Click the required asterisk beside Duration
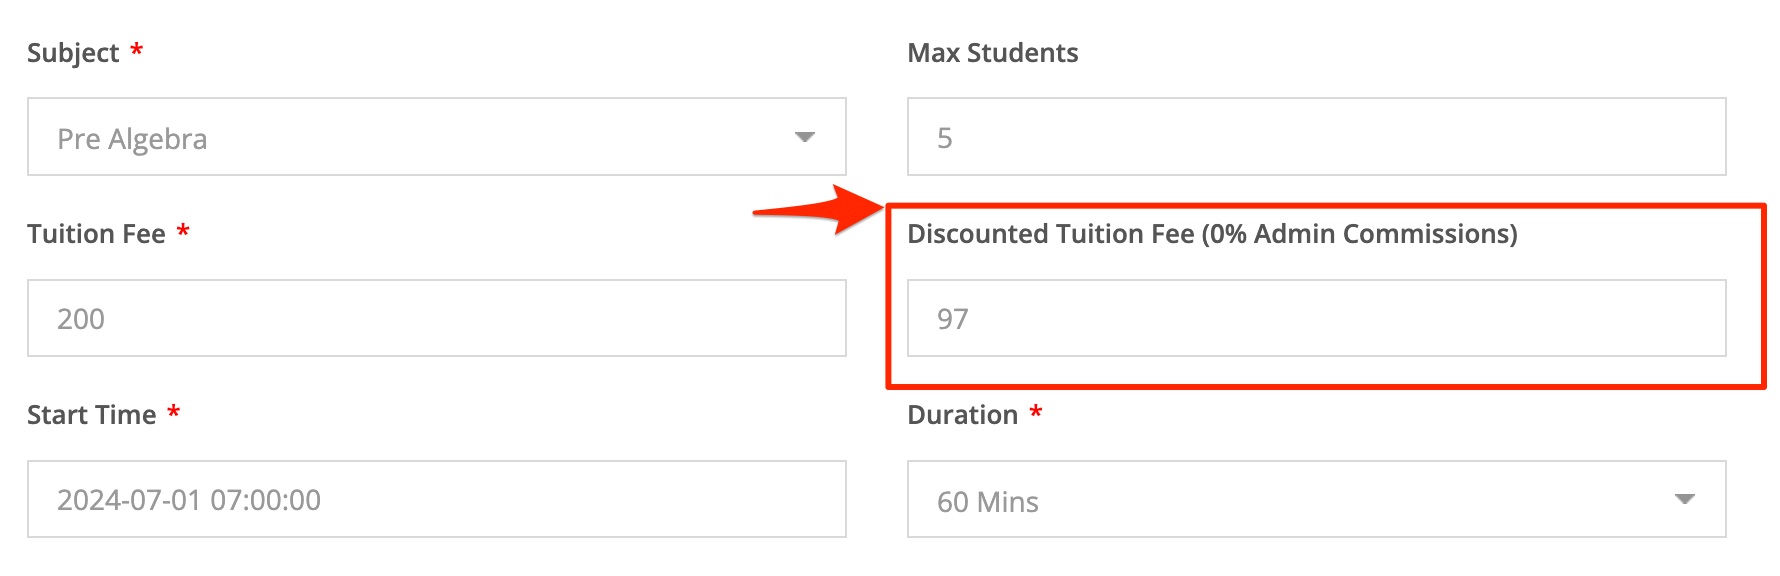The height and width of the screenshot is (576, 1780). (1036, 411)
